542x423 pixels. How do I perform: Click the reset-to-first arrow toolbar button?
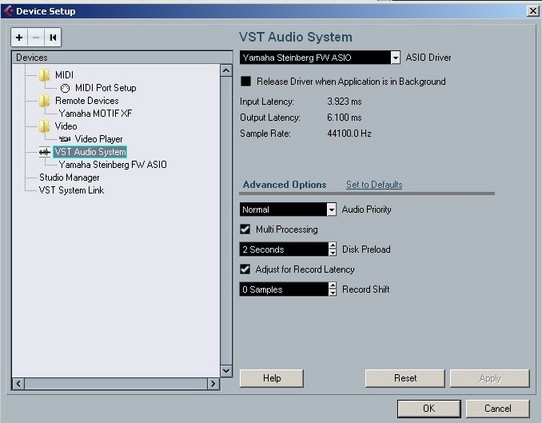pyautogui.click(x=53, y=37)
